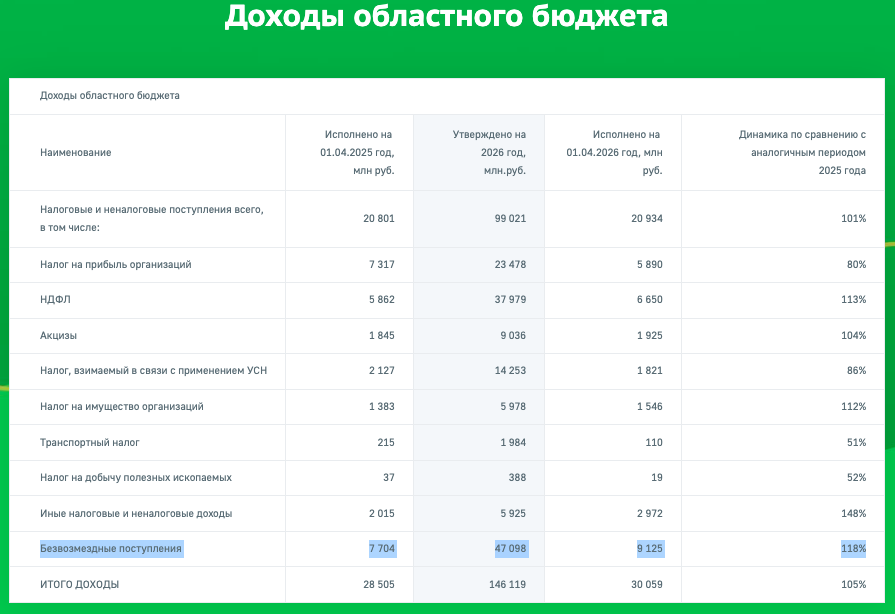895x614 pixels.
Task: Click the 148% dynamics cell
Action: (x=853, y=513)
